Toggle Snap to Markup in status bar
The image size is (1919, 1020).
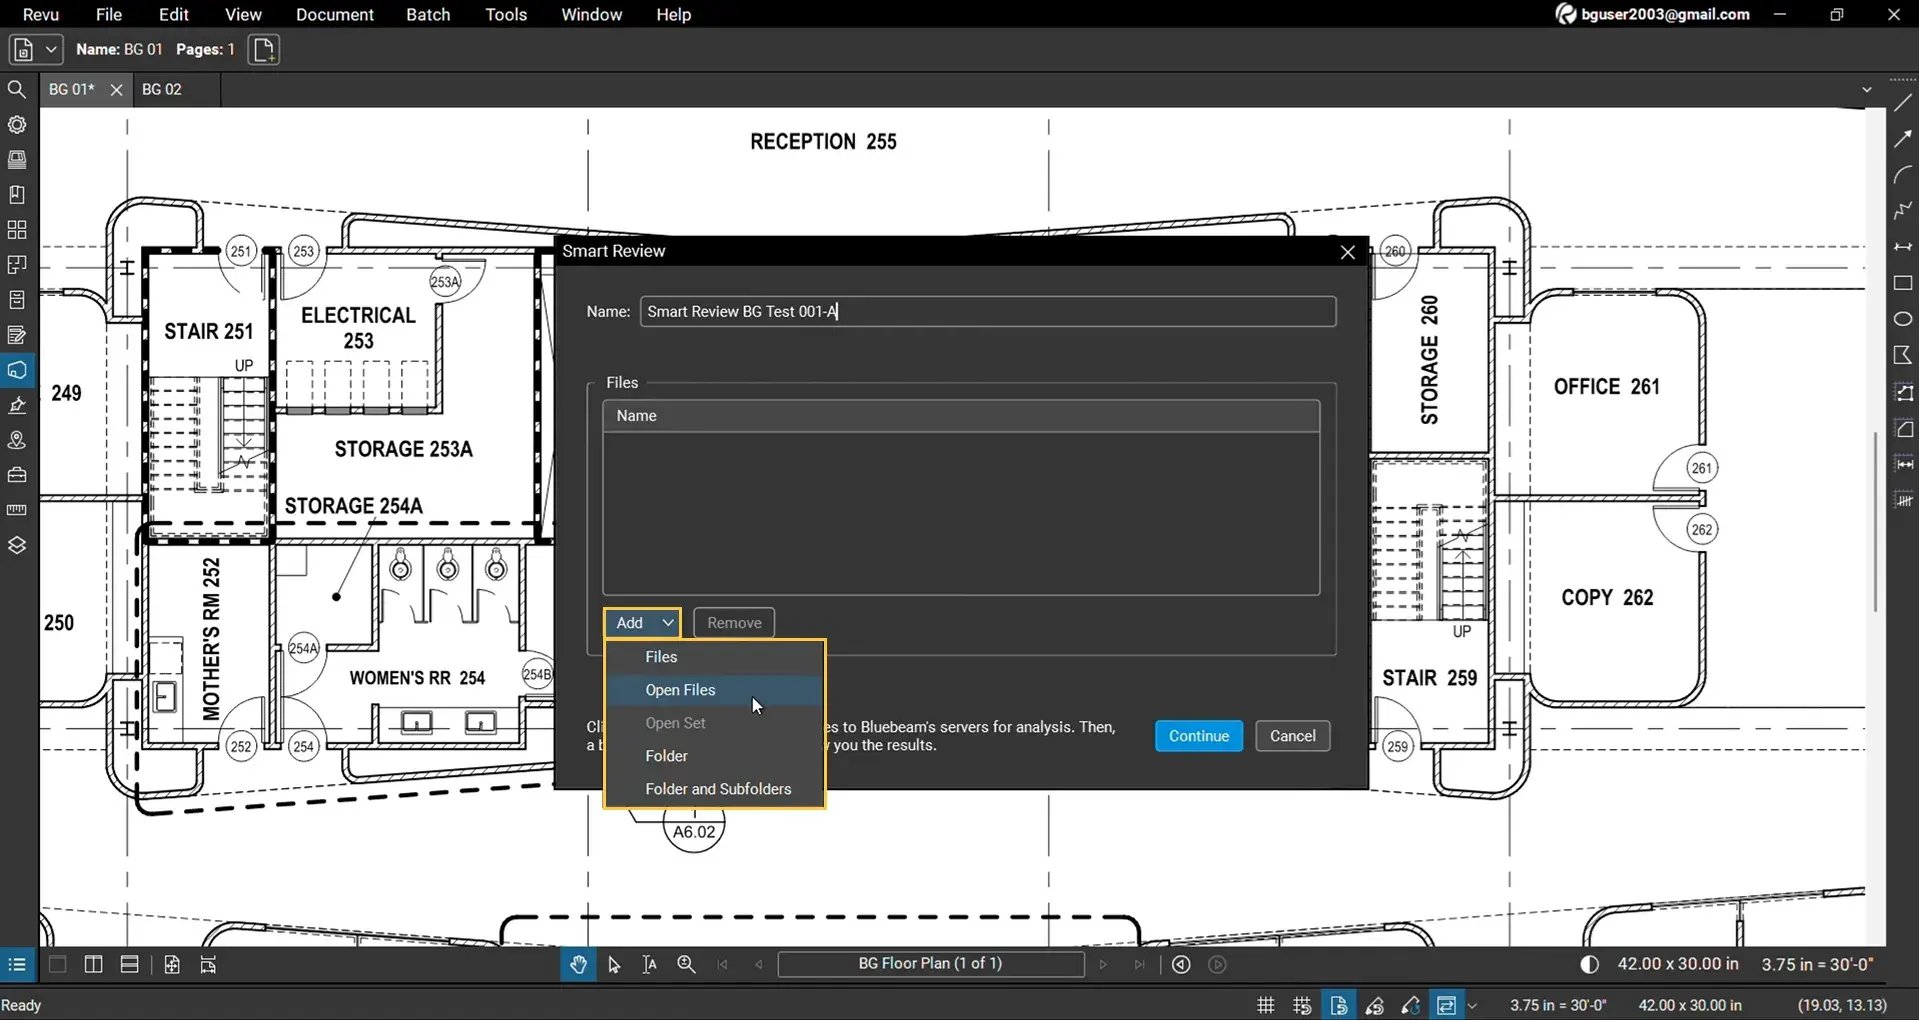[x=1375, y=1005]
